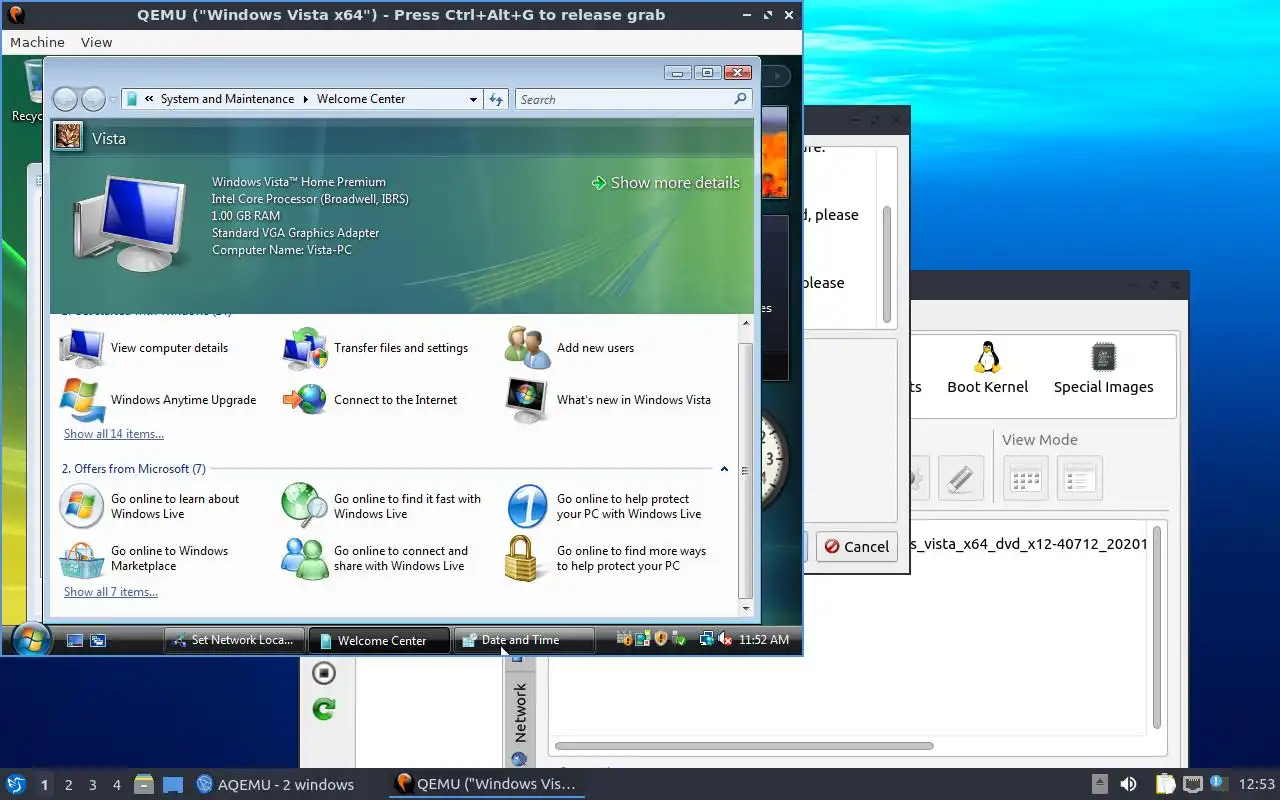Open Add new users item
Image resolution: width=1280 pixels, height=800 pixels.
(570, 348)
